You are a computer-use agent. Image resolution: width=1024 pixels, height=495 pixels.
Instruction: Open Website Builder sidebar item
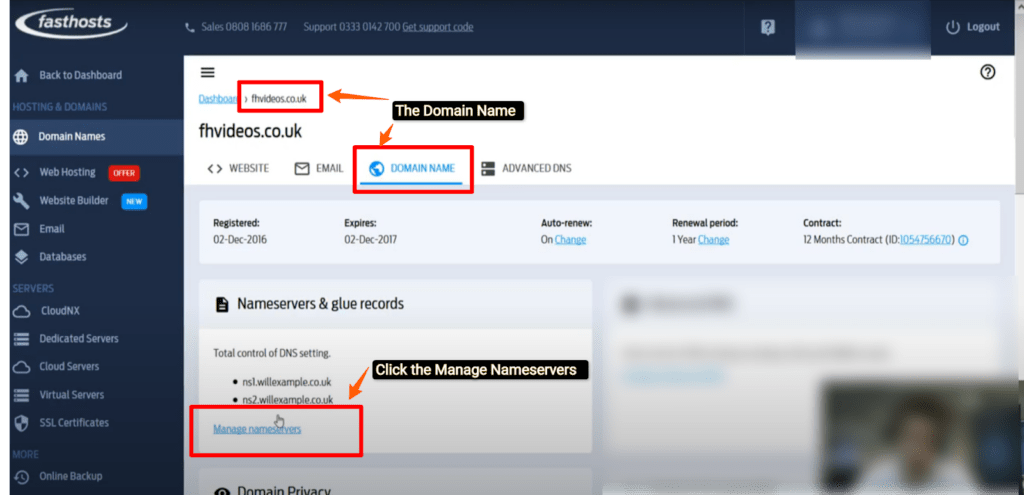click(x=74, y=200)
